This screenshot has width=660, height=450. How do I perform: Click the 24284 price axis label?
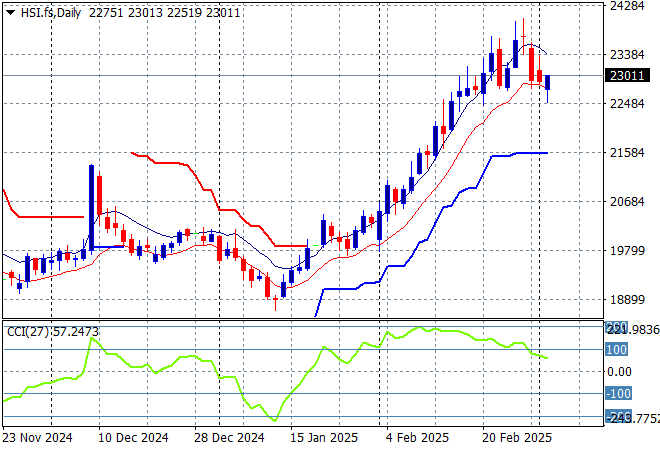[626, 6]
